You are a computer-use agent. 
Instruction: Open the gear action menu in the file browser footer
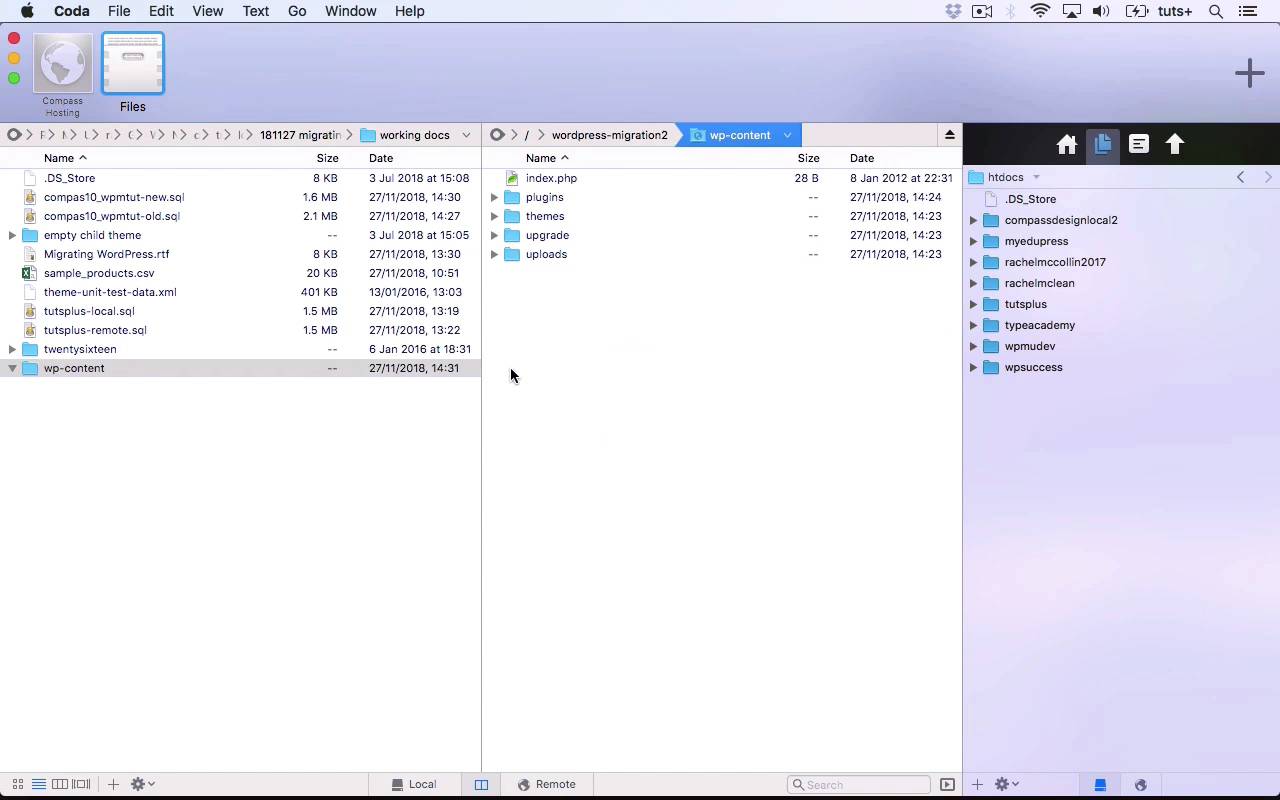click(x=142, y=784)
